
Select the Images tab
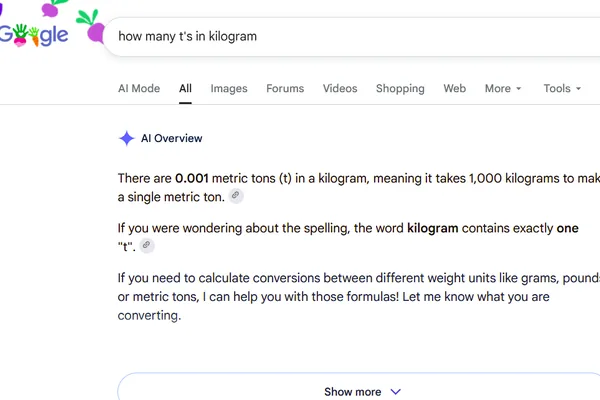[x=229, y=88]
